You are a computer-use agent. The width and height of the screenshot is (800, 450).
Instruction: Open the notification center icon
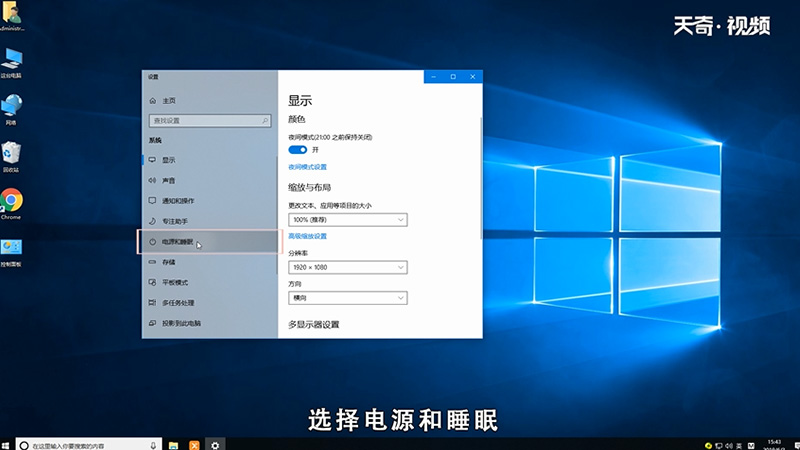pyautogui.click(x=796, y=445)
